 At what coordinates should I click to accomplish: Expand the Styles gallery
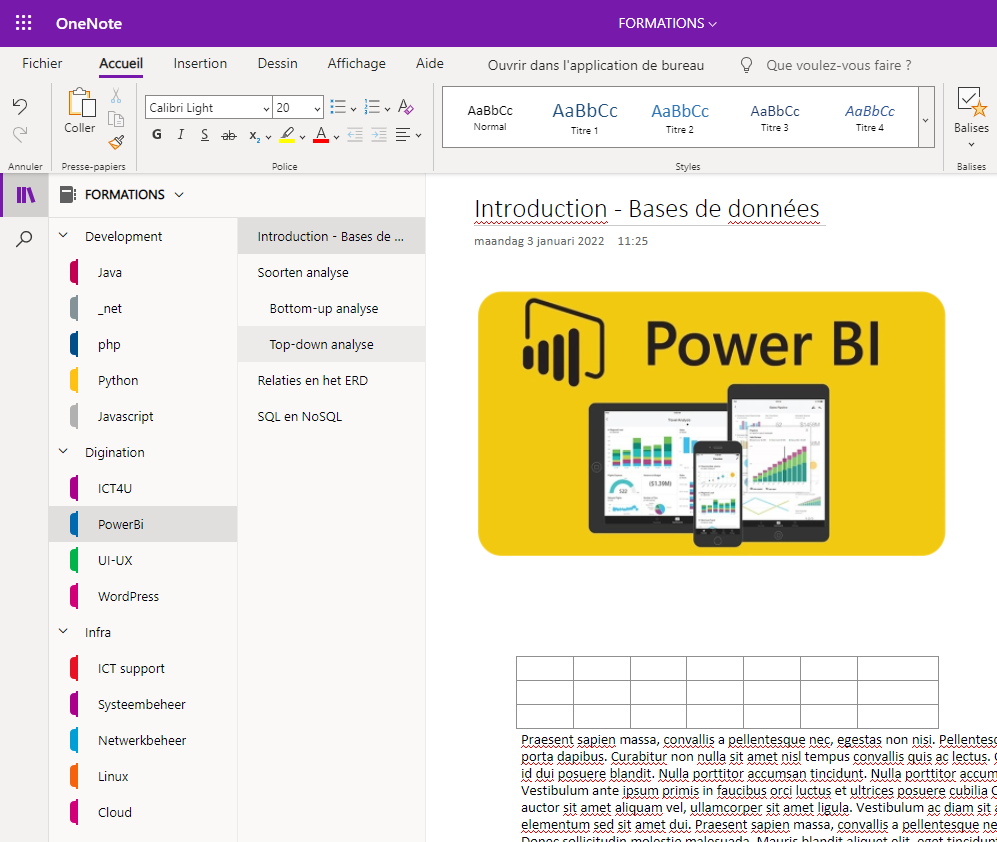[x=926, y=118]
